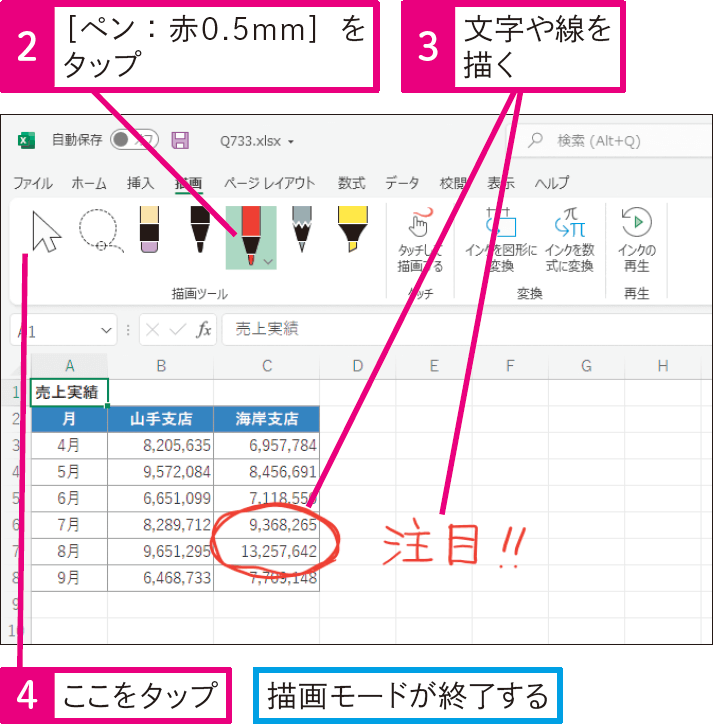Select column F header

[510, 366]
